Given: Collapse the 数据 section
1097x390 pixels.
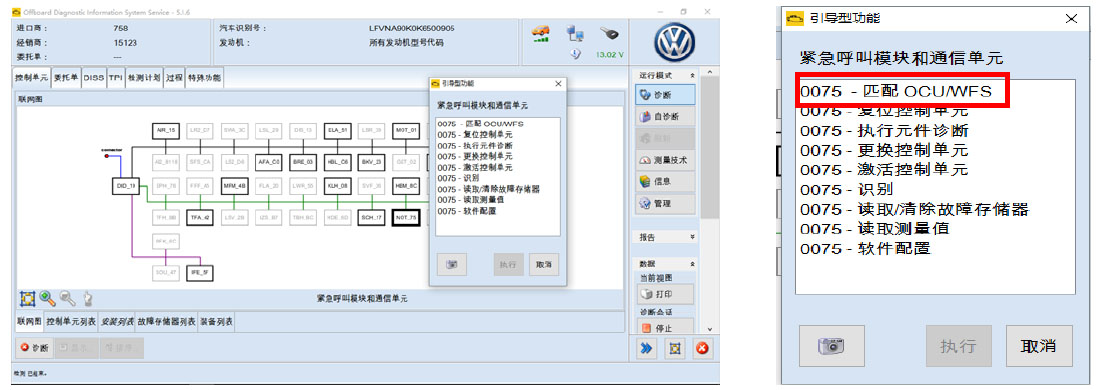Looking at the screenshot, I should click(x=693, y=263).
